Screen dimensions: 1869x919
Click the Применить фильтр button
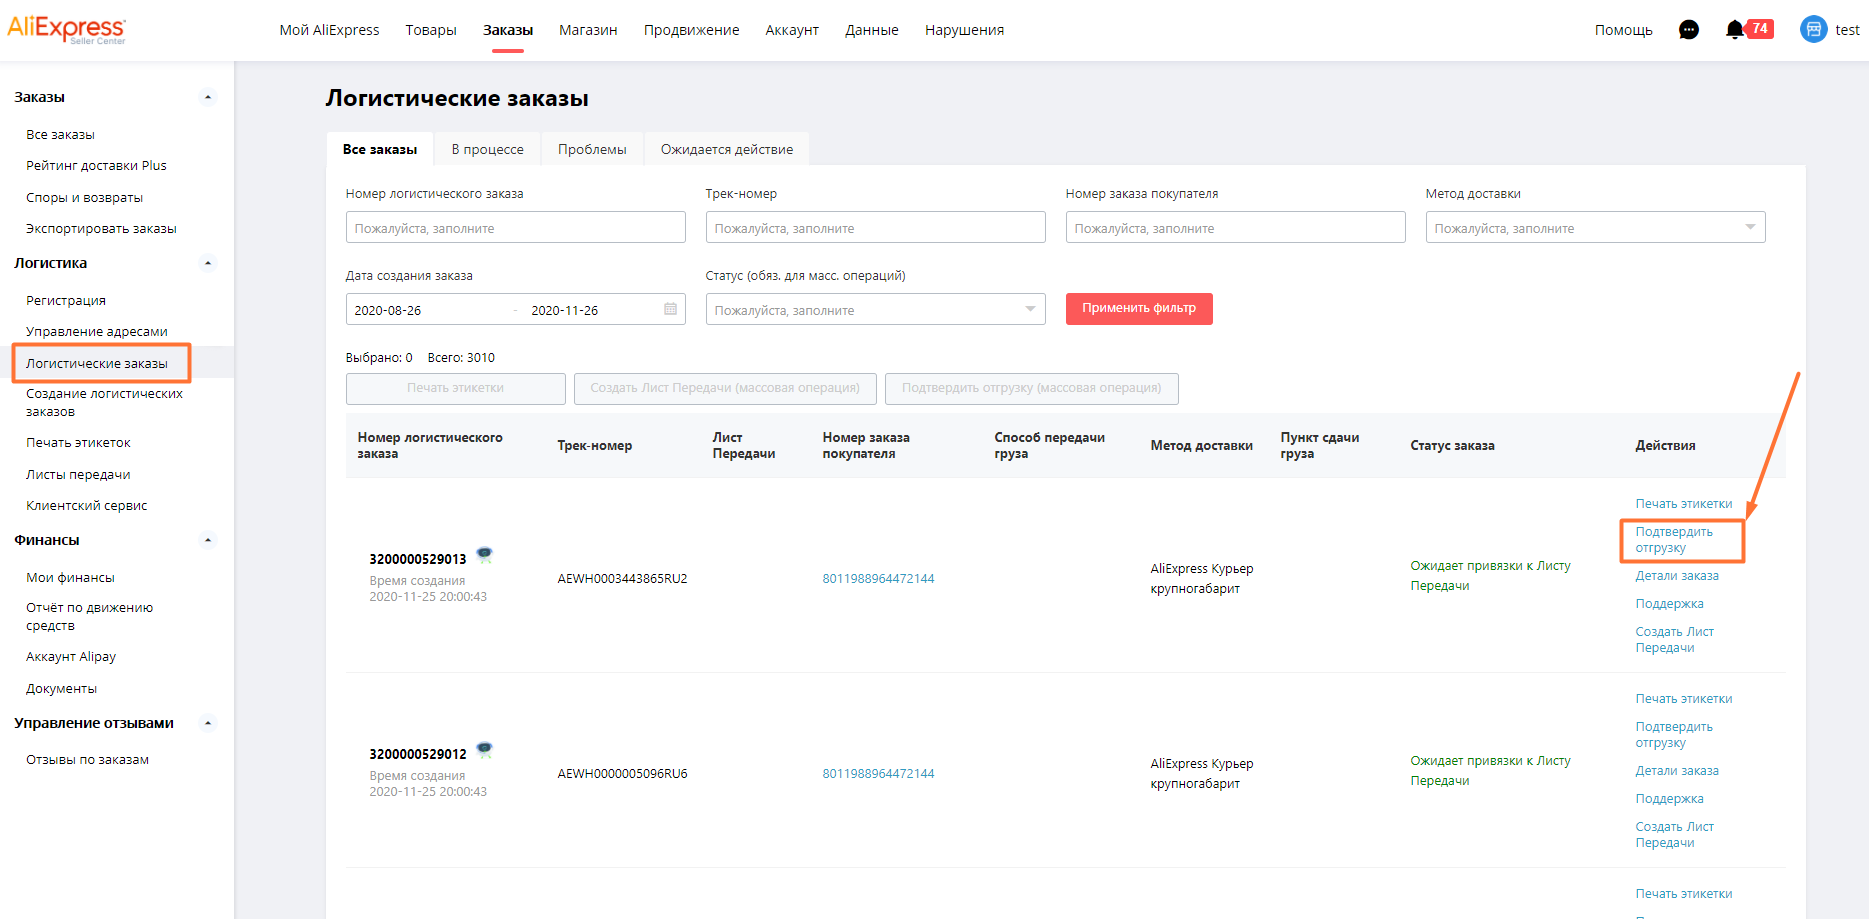point(1139,308)
